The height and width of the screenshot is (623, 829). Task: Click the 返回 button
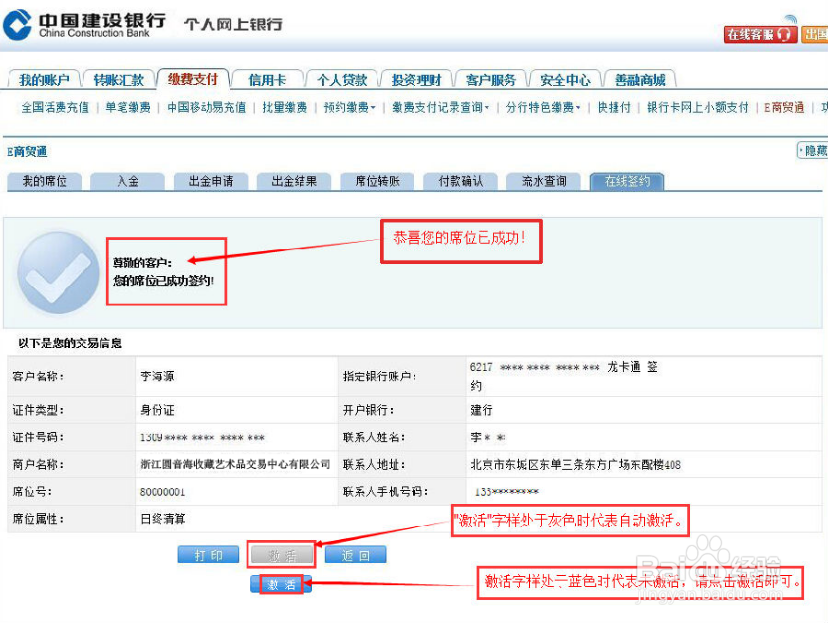click(355, 554)
